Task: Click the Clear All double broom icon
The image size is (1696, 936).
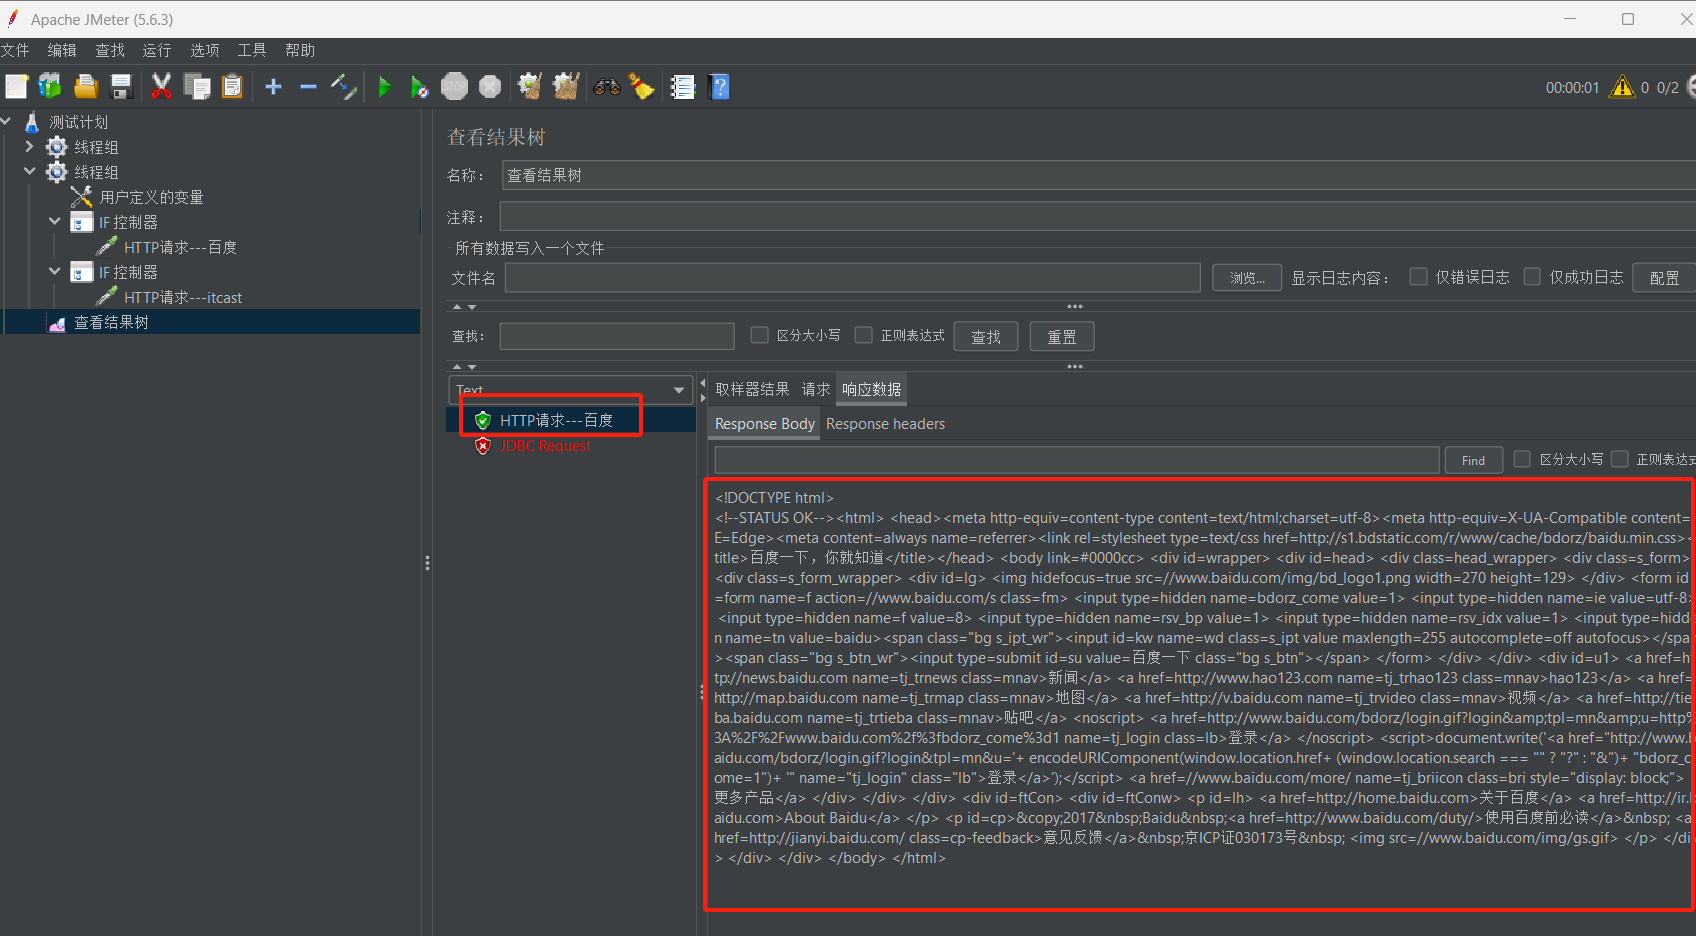Action: 566,87
